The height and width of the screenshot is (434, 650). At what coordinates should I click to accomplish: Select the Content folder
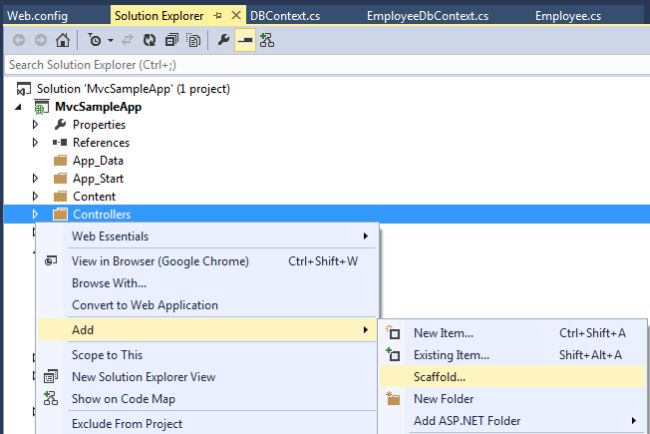(94, 196)
